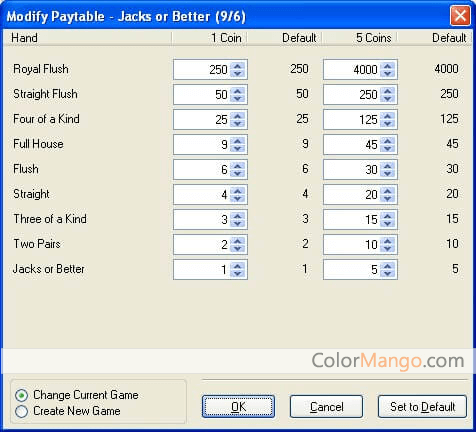476x432 pixels.
Task: Cancel the paytable changes
Action: (x=326, y=407)
